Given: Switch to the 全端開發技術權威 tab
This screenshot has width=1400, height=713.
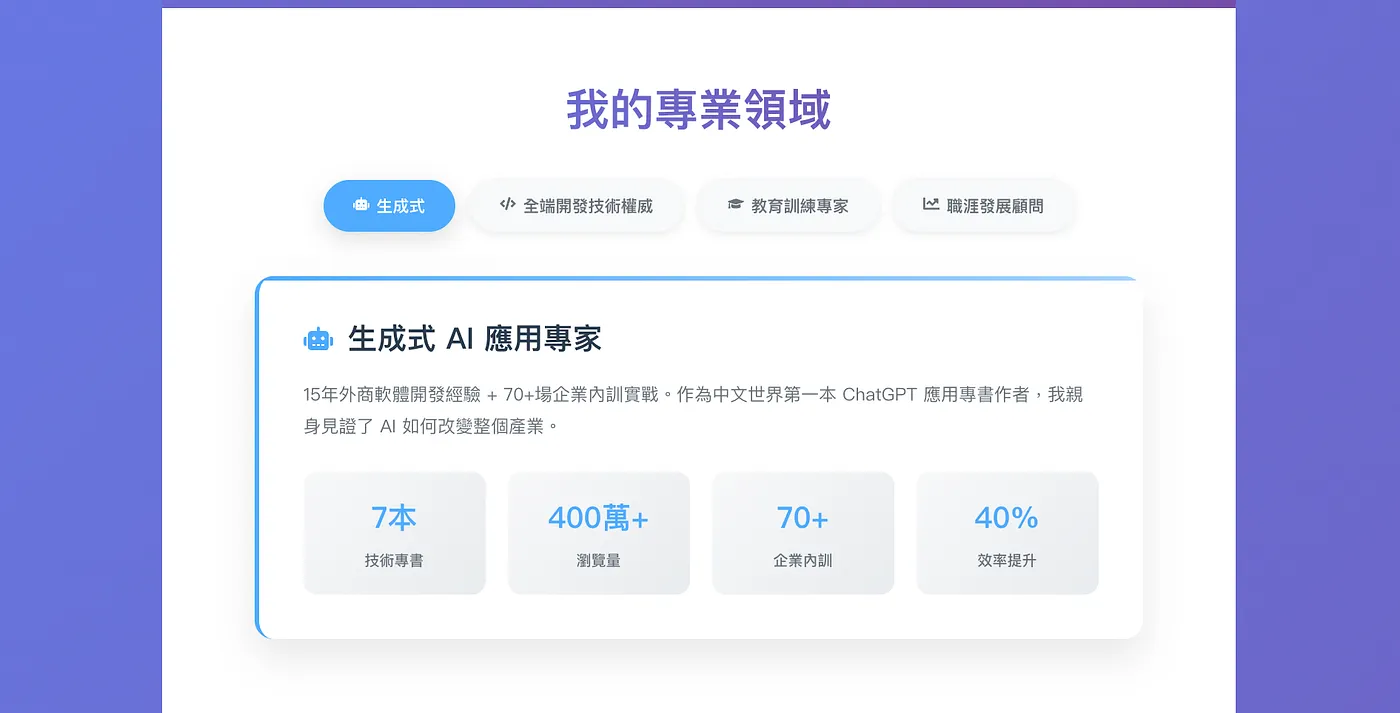Looking at the screenshot, I should 576,206.
